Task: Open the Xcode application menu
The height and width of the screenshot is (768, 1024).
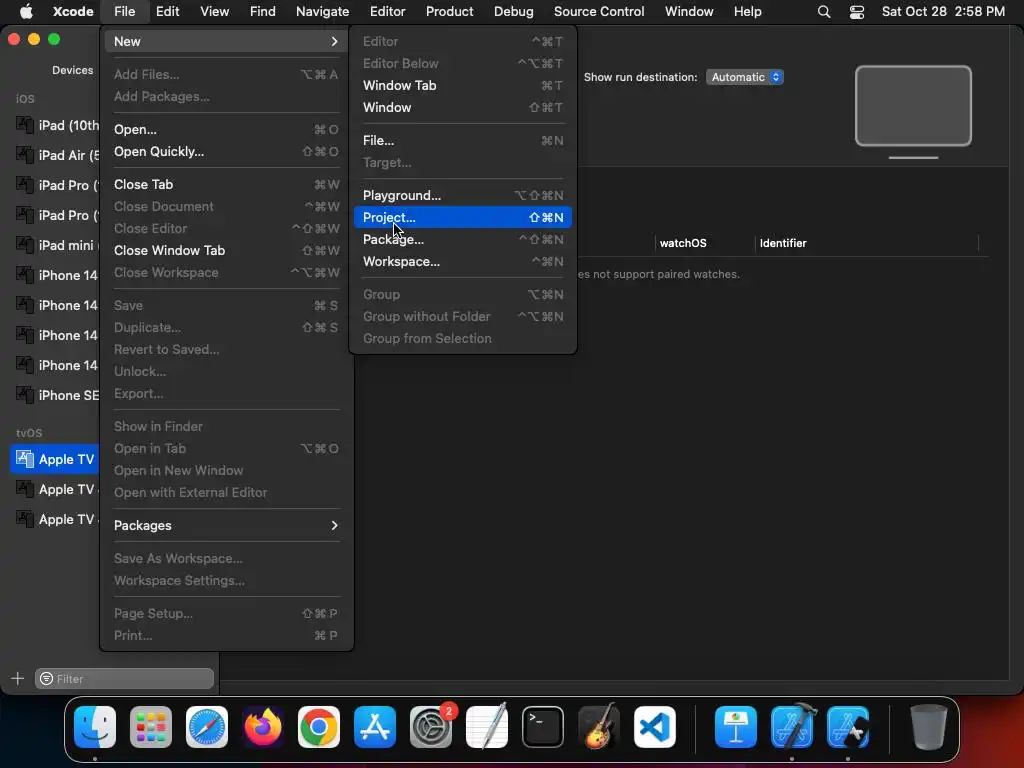Action: 73,12
